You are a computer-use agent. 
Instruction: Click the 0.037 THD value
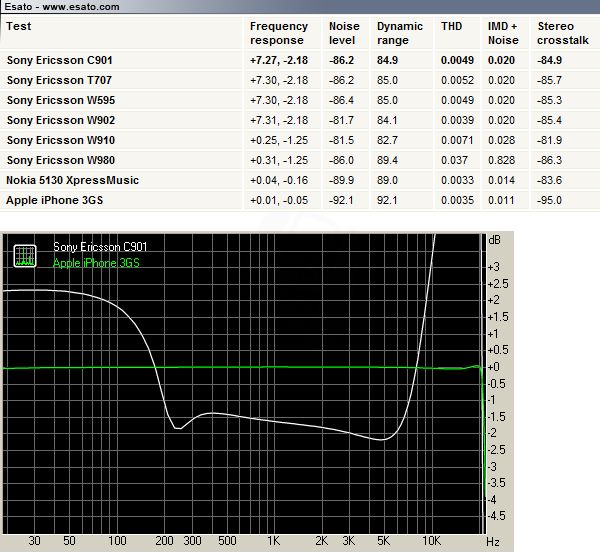click(454, 160)
